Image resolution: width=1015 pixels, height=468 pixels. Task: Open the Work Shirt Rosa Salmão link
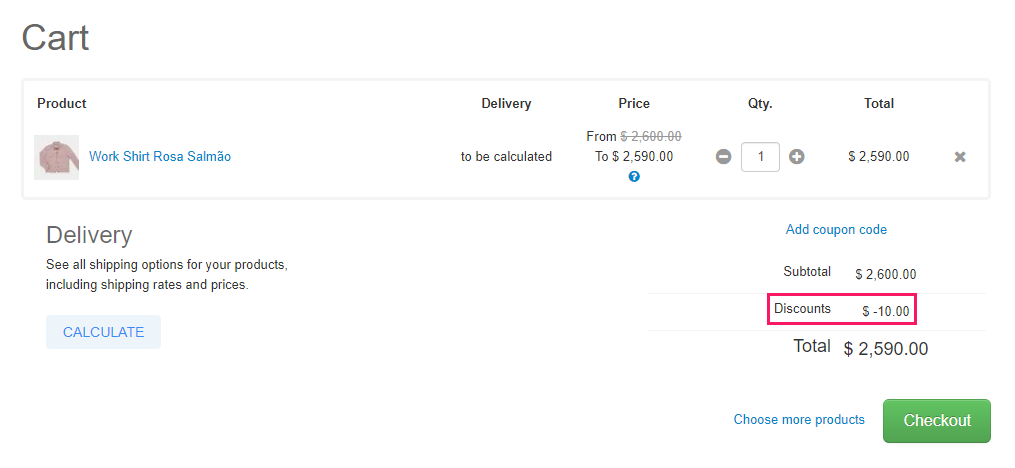click(x=160, y=157)
